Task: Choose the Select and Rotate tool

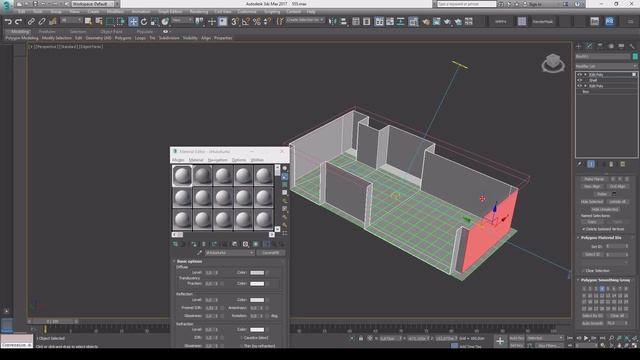Action: click(x=144, y=22)
